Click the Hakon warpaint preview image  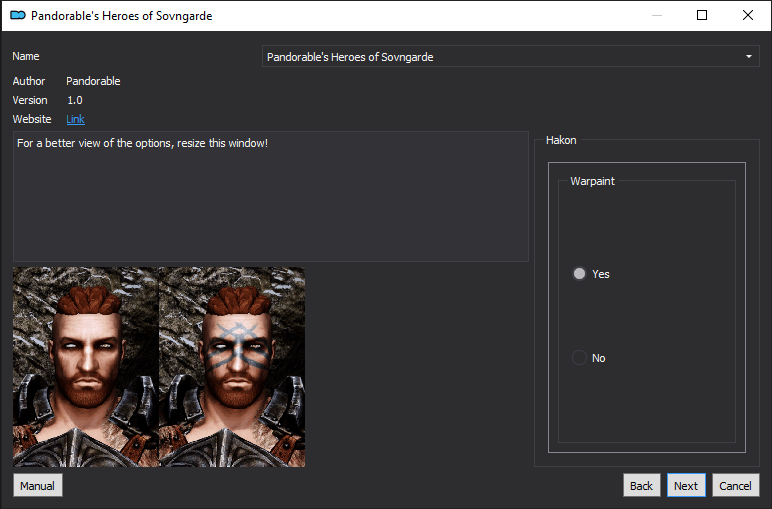coord(159,367)
